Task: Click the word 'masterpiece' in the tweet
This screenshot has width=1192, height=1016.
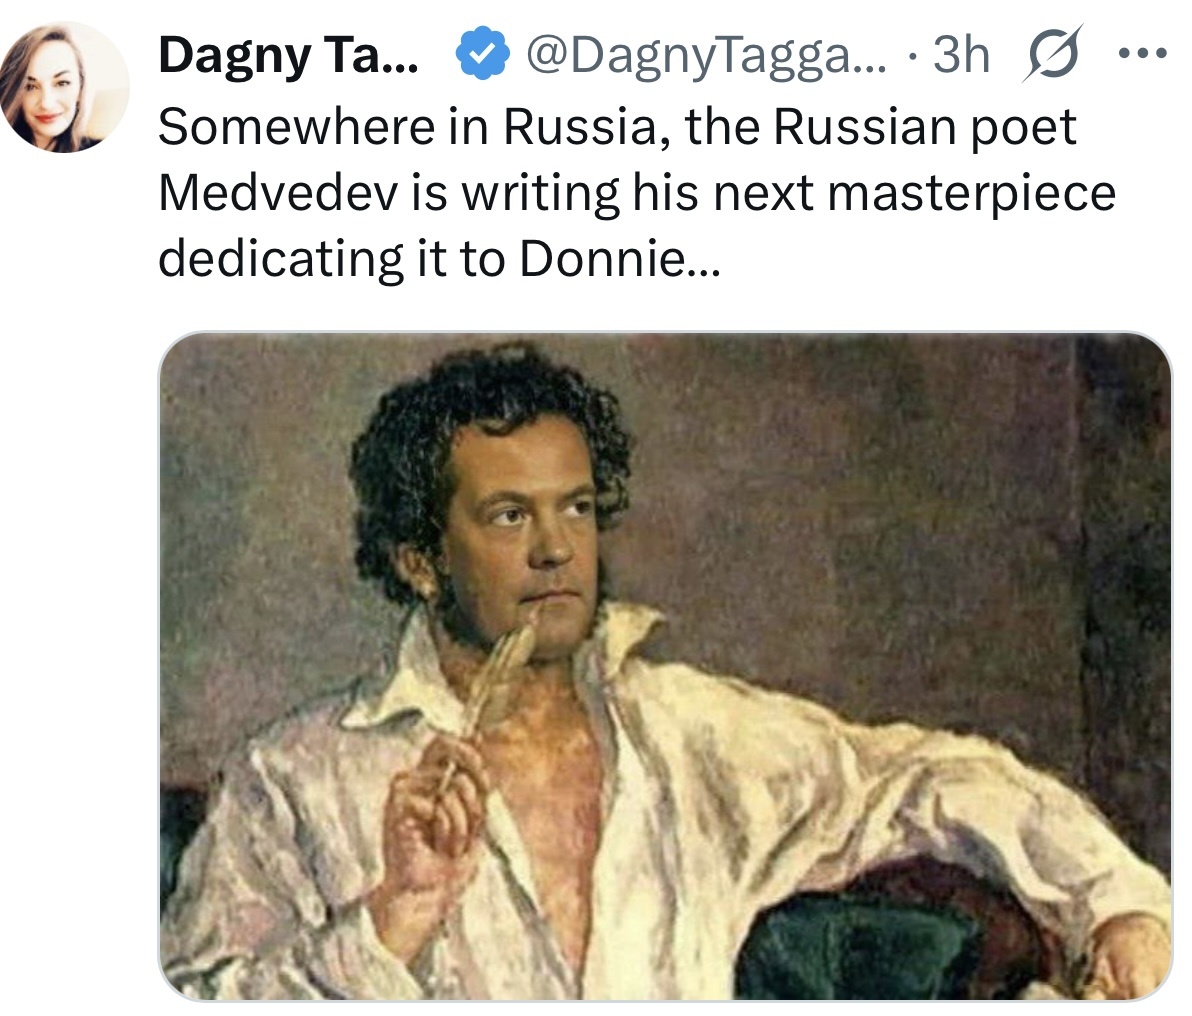Action: [972, 192]
